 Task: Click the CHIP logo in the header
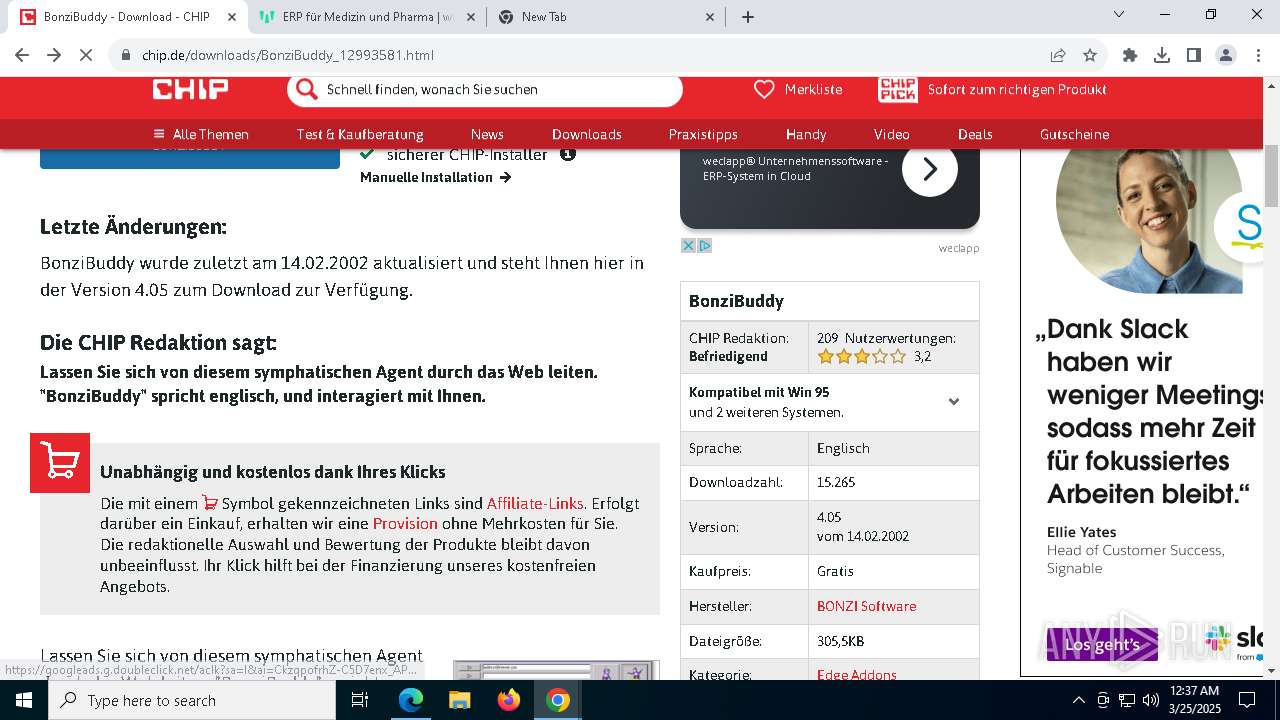[190, 89]
